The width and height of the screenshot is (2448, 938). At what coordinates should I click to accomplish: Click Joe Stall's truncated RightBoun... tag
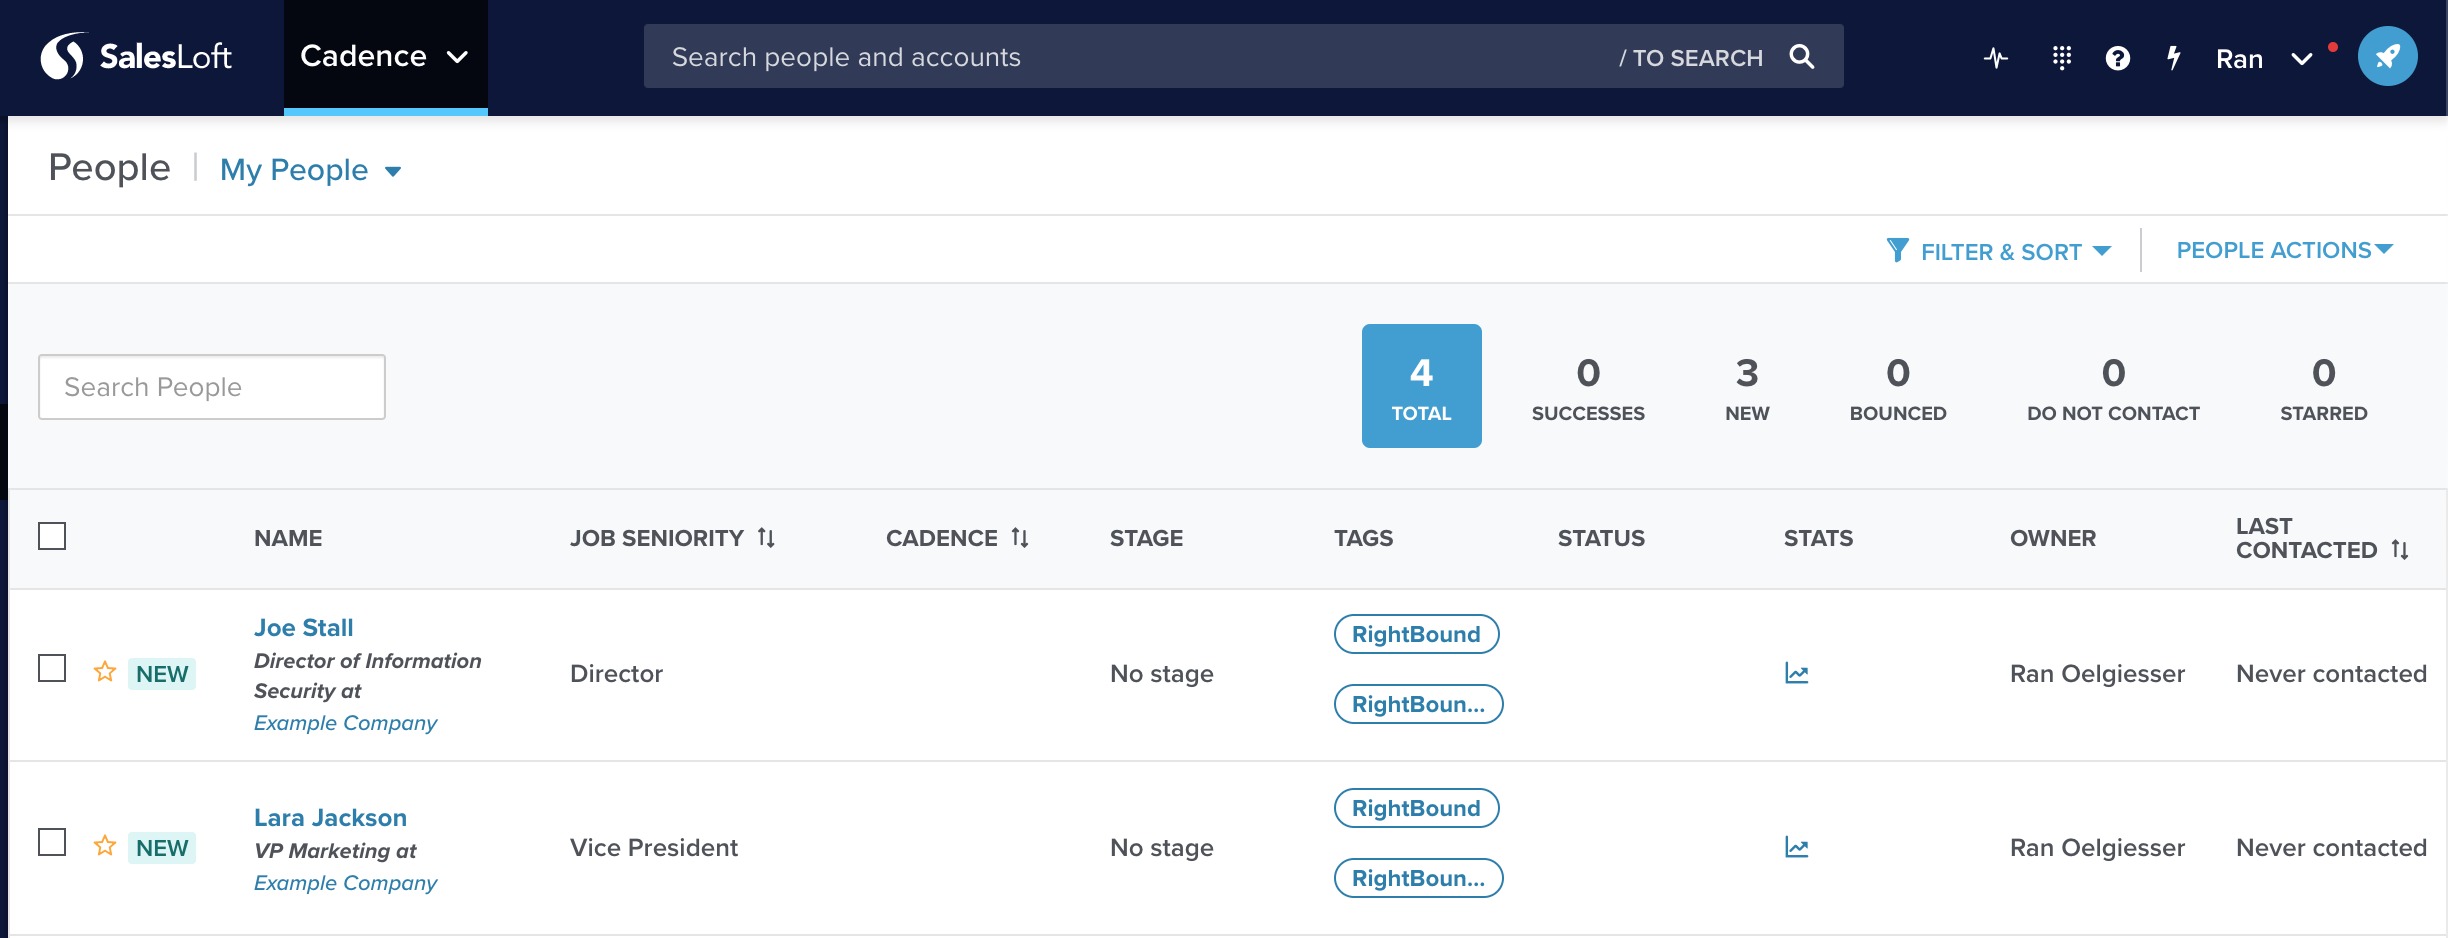(x=1418, y=704)
